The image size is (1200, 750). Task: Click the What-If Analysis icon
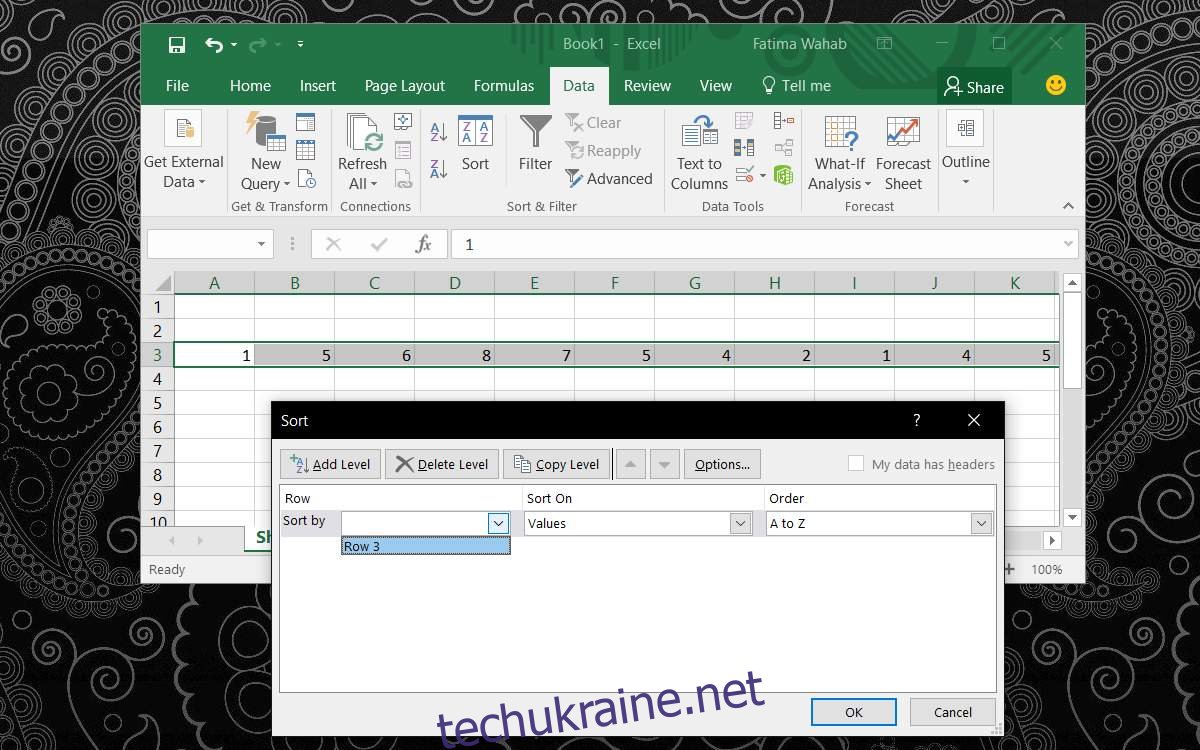tap(840, 133)
